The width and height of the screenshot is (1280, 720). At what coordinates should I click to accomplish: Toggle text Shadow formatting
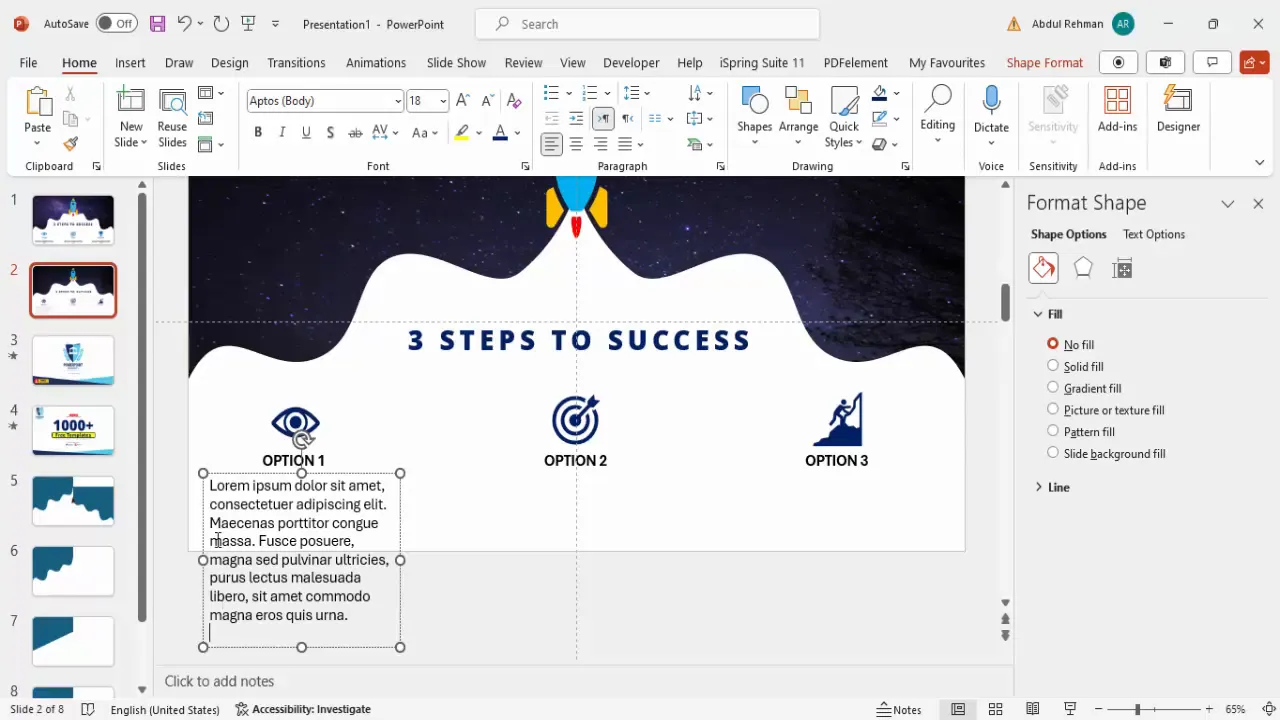pyautogui.click(x=330, y=132)
